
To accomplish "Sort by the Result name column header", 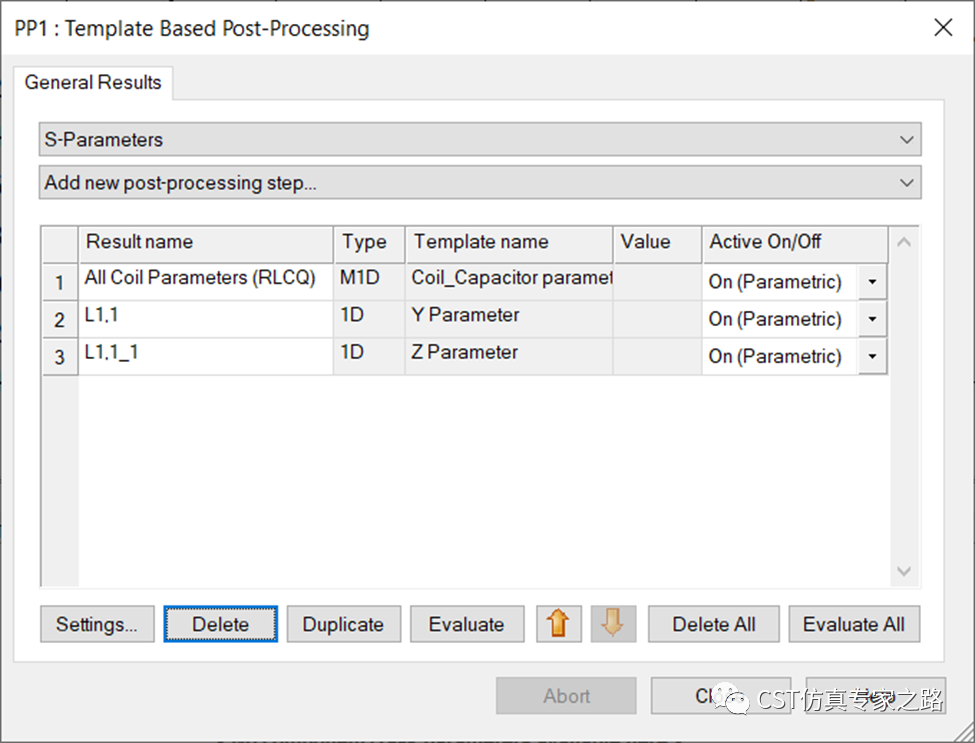I will coord(205,242).
